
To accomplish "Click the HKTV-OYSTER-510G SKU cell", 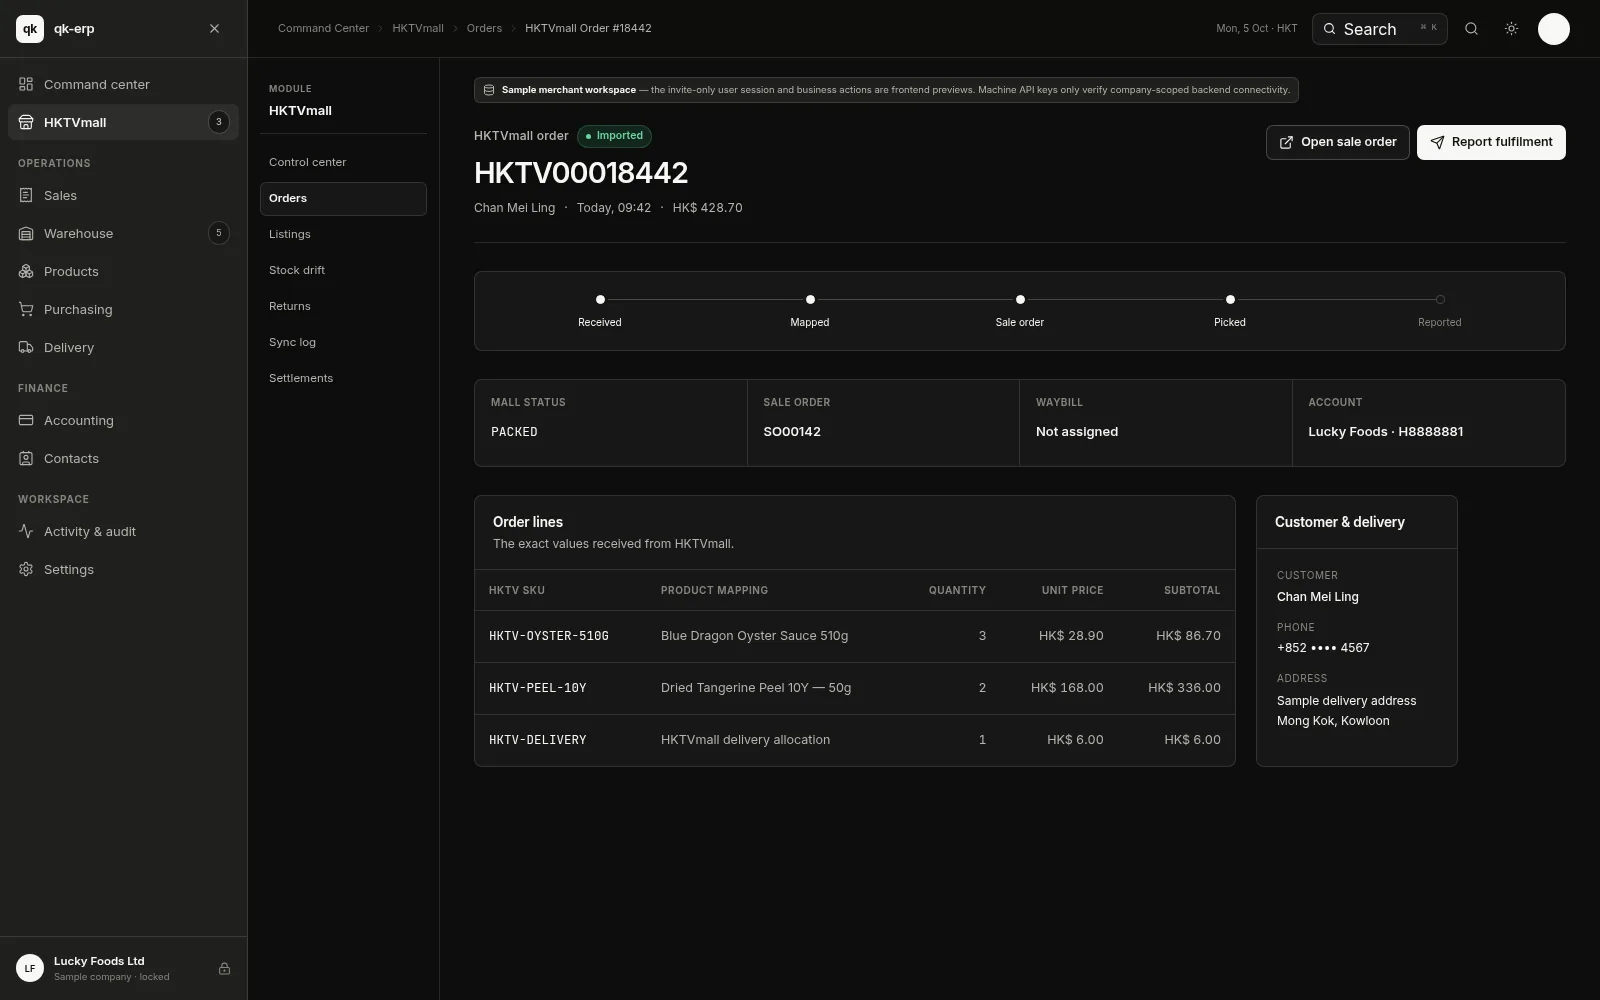I will [549, 636].
